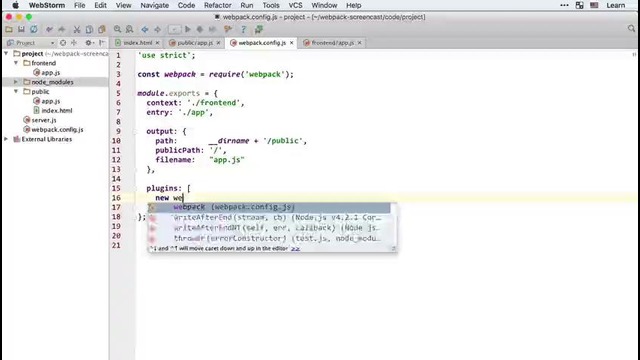
Task: Expand the node_modules folder
Action: coord(16,82)
